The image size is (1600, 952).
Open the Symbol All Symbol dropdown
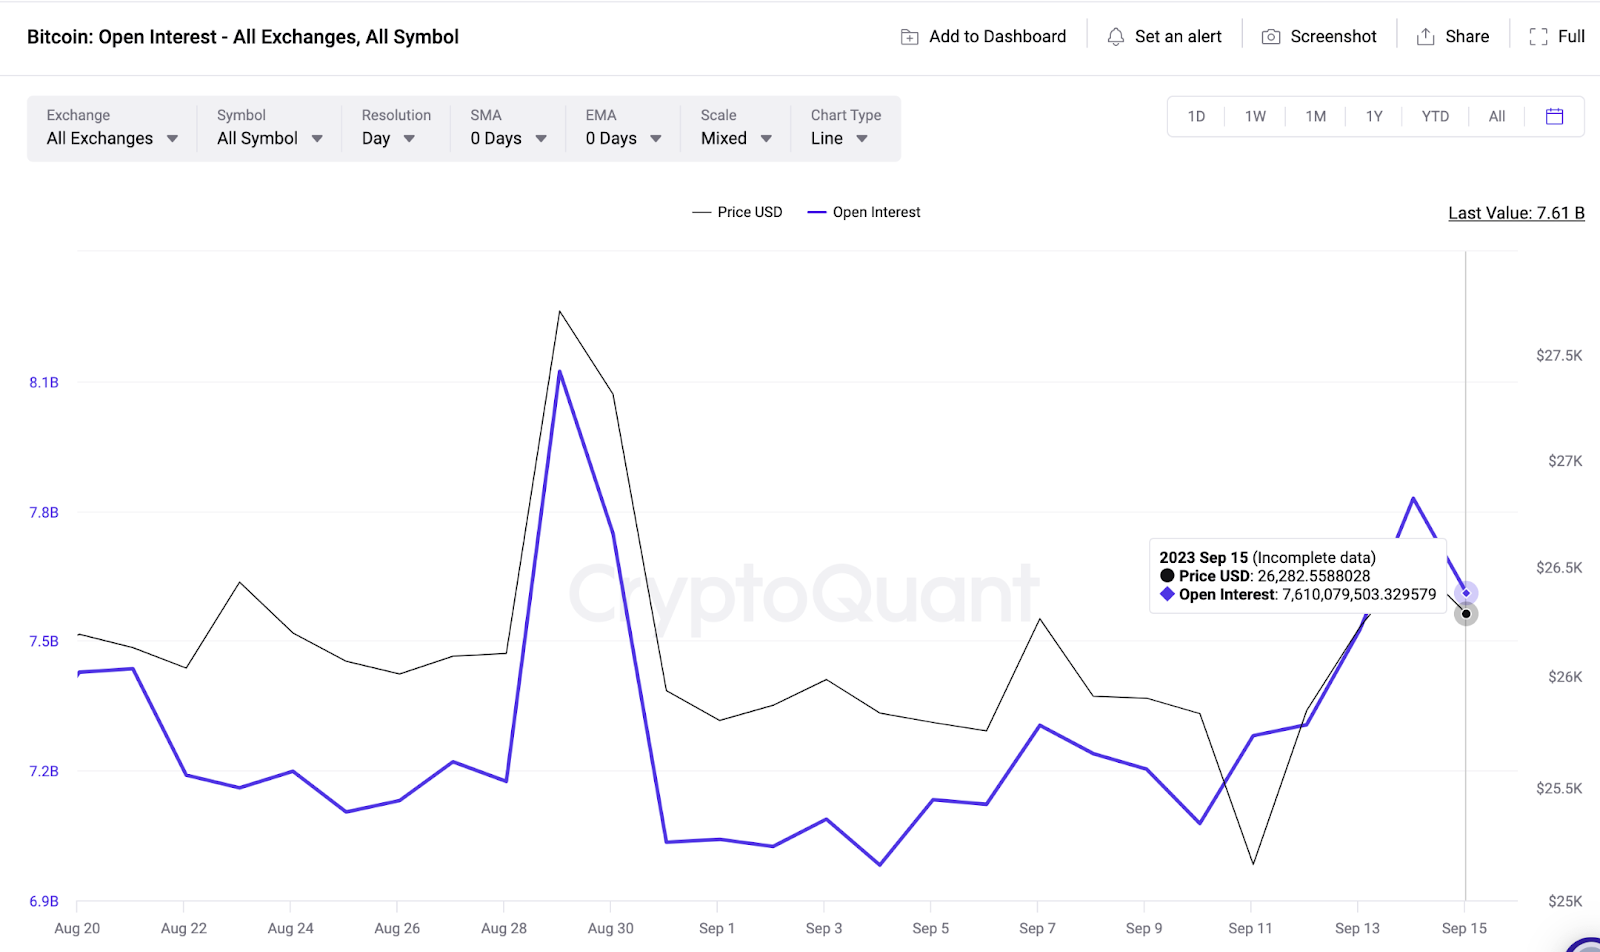(x=269, y=128)
